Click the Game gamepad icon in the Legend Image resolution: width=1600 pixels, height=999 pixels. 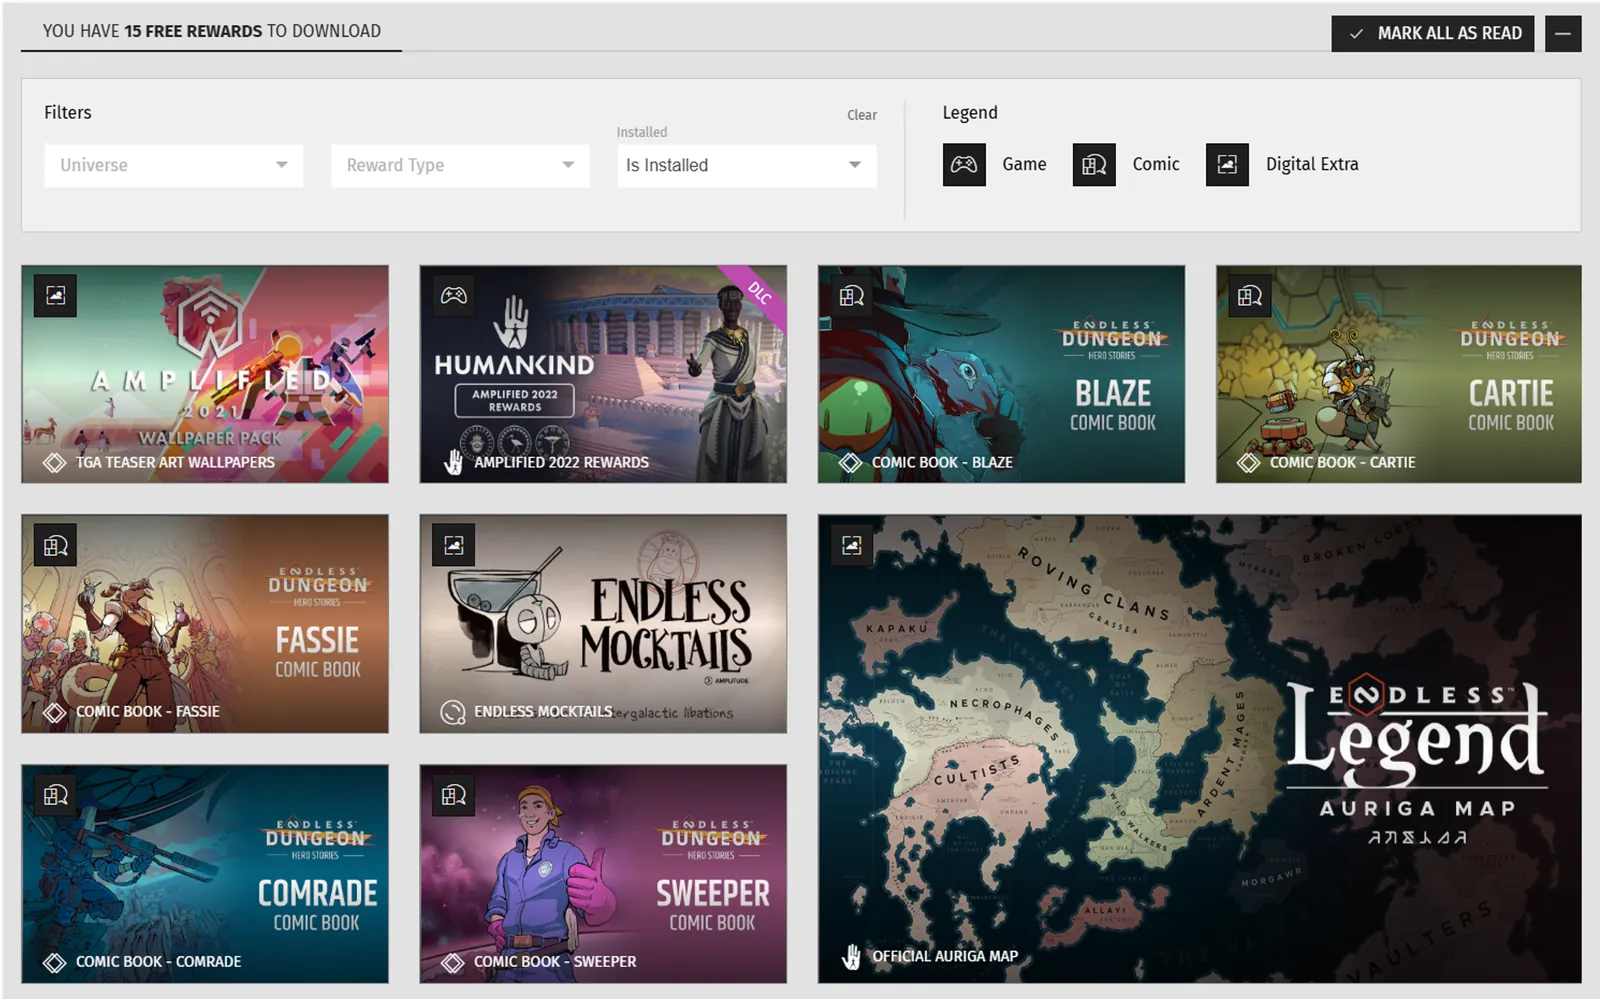964,165
